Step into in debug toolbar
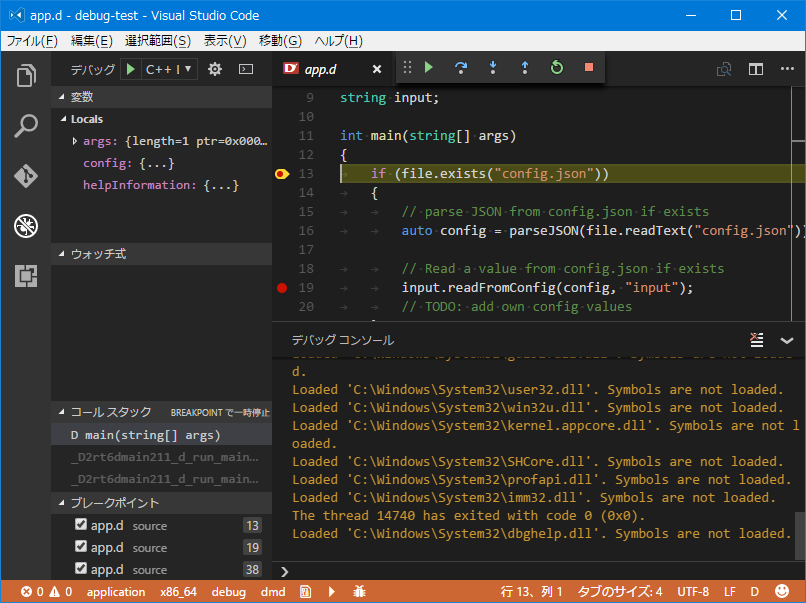 tap(493, 67)
